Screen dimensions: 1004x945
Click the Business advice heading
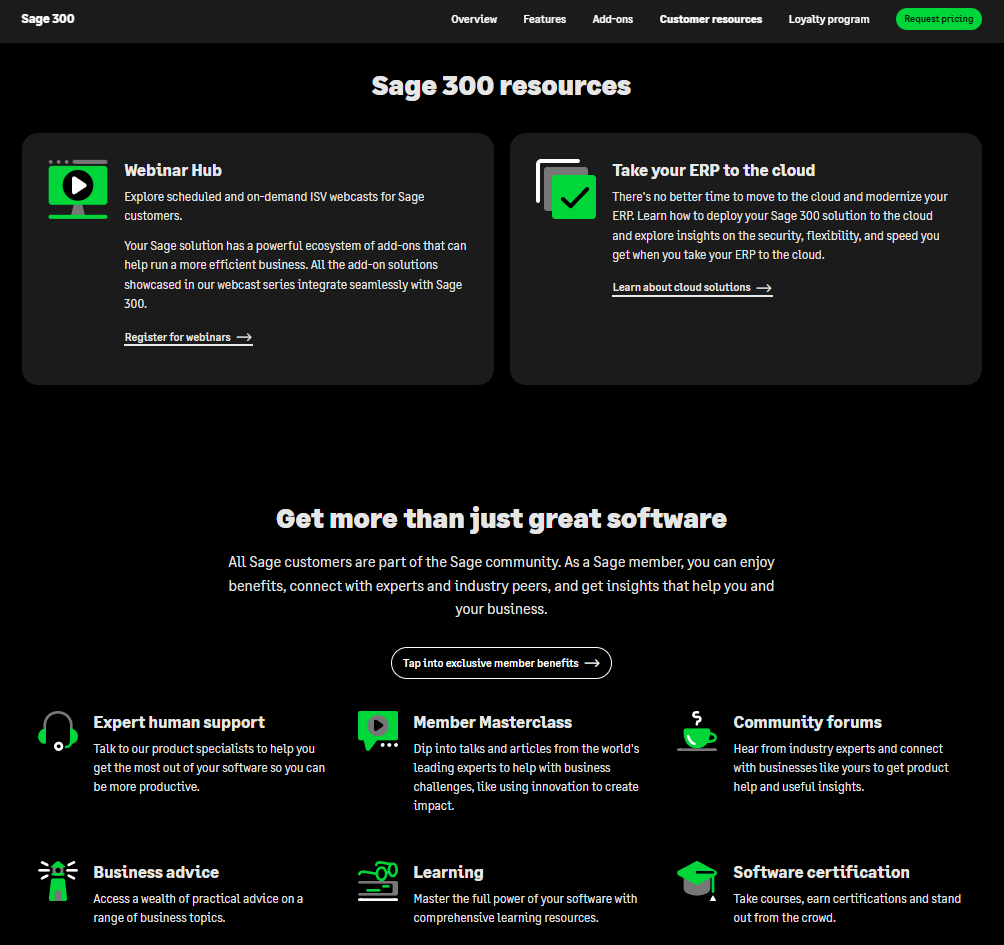(156, 872)
